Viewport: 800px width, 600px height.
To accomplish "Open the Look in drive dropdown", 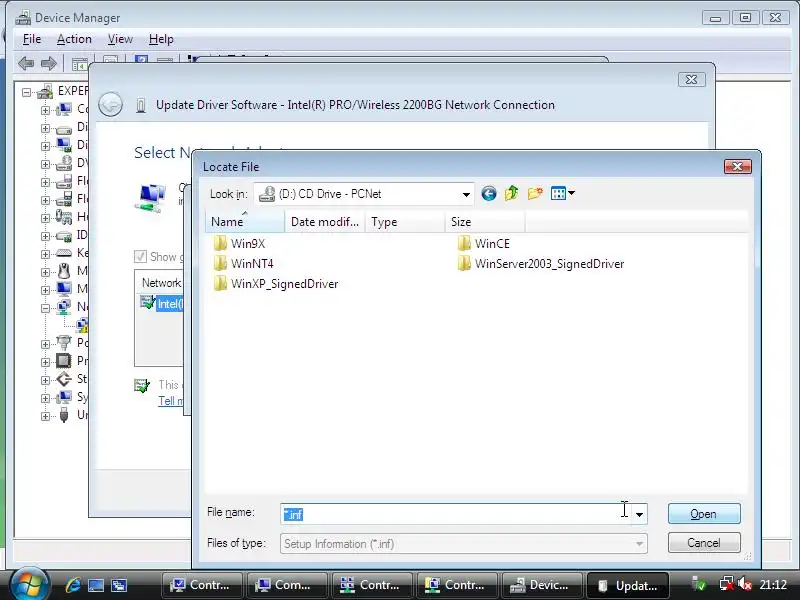I will (466, 194).
